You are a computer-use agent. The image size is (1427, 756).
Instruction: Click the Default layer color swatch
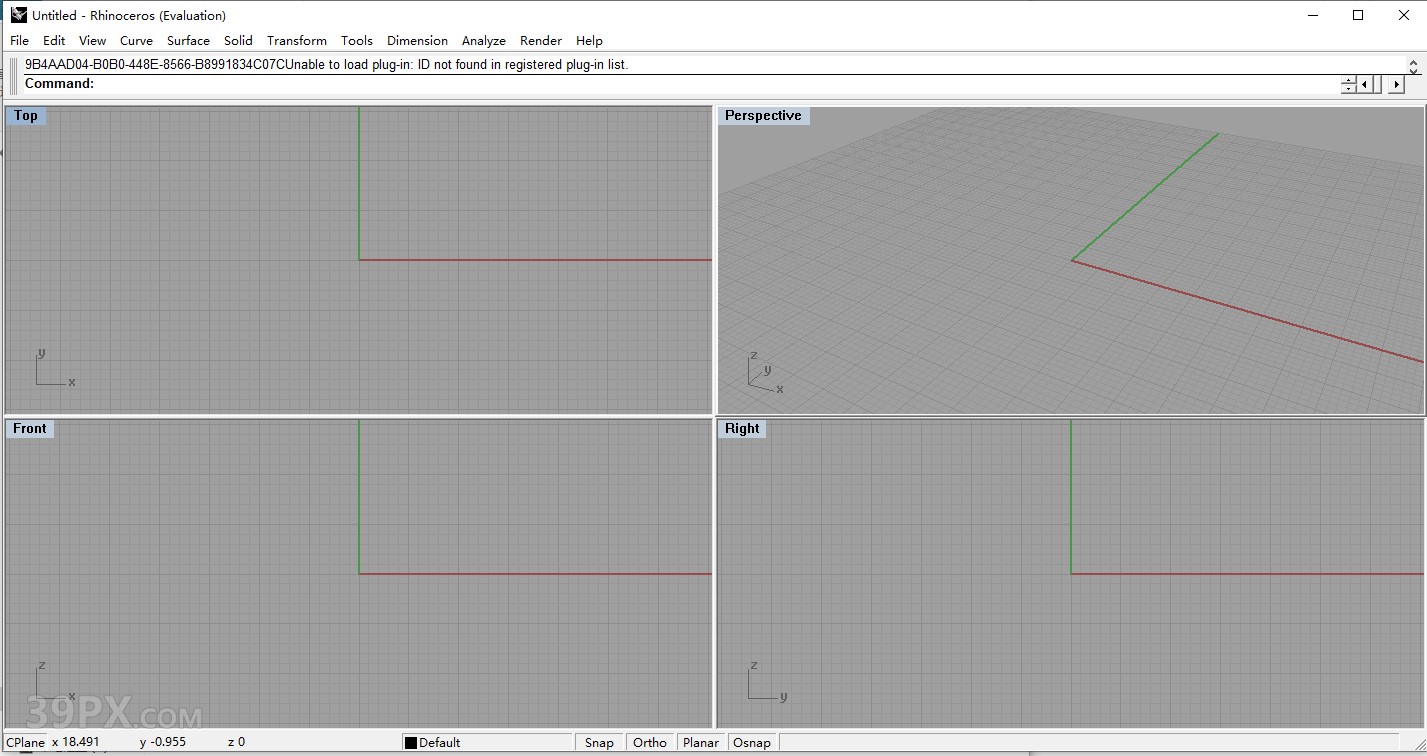[x=410, y=742]
